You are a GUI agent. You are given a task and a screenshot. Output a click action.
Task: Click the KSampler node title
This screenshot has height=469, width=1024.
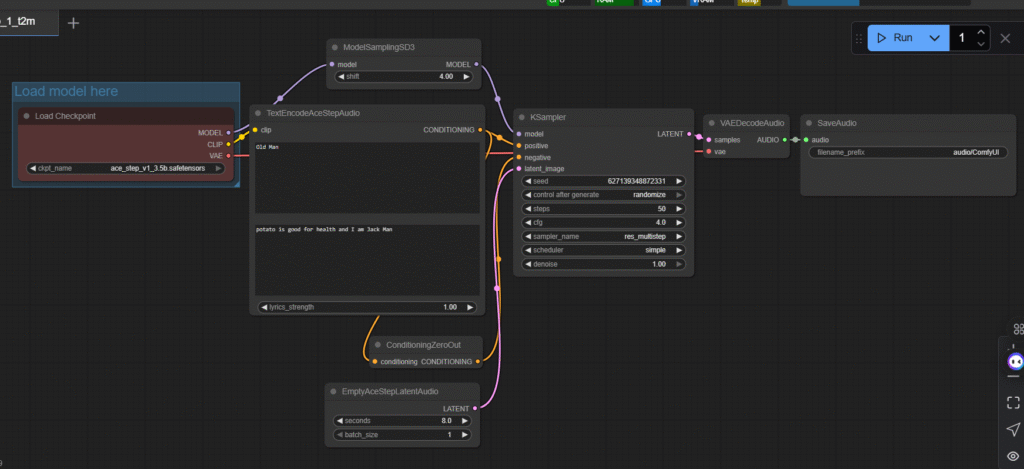pos(548,118)
